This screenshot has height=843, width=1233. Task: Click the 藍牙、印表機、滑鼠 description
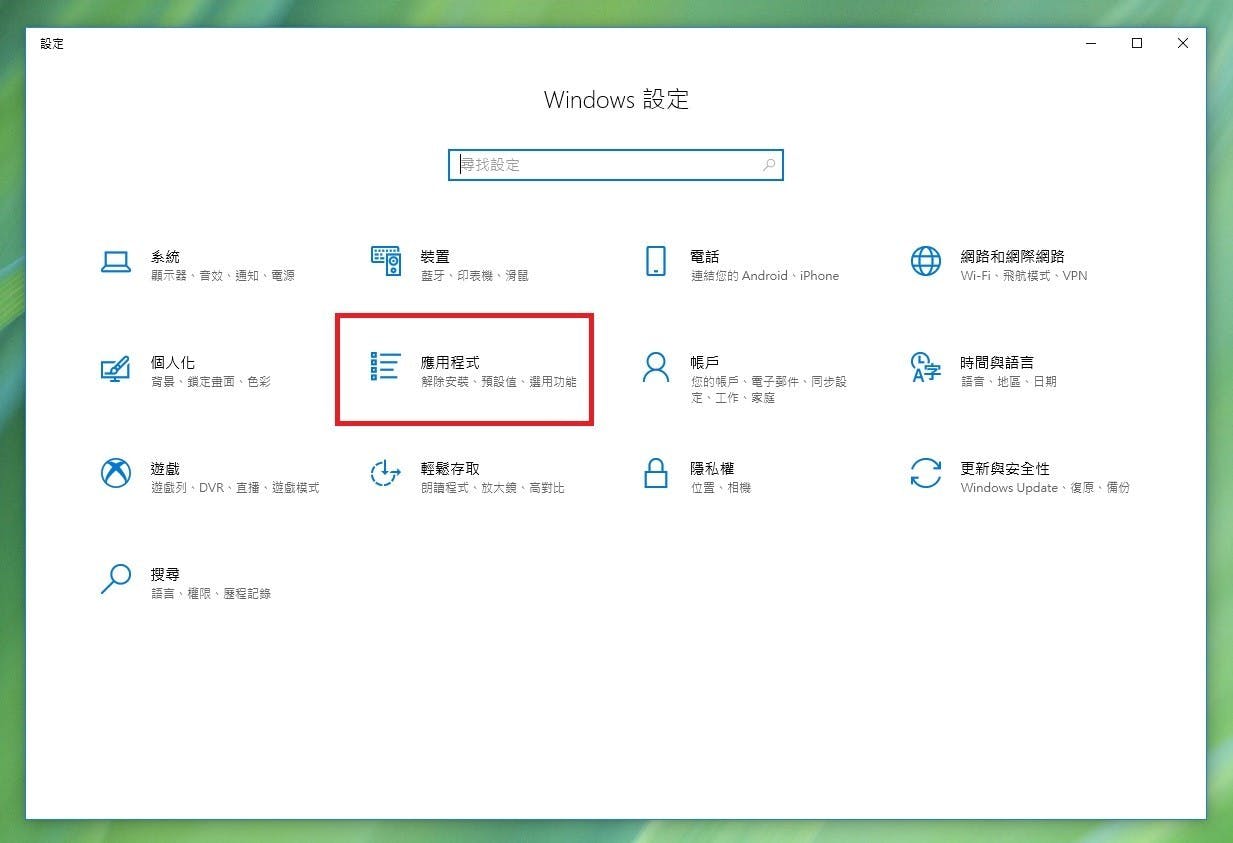[x=475, y=276]
